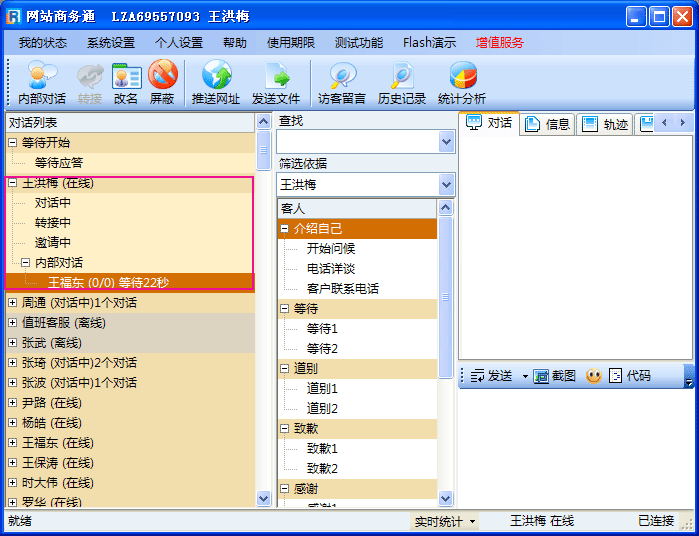This screenshot has height=536, width=699.
Task: Open the 发送 send dropdown arrow
Action: (524, 376)
